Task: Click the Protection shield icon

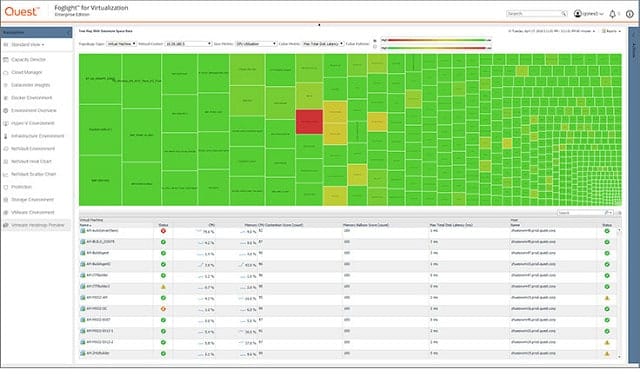Action: tap(6, 187)
